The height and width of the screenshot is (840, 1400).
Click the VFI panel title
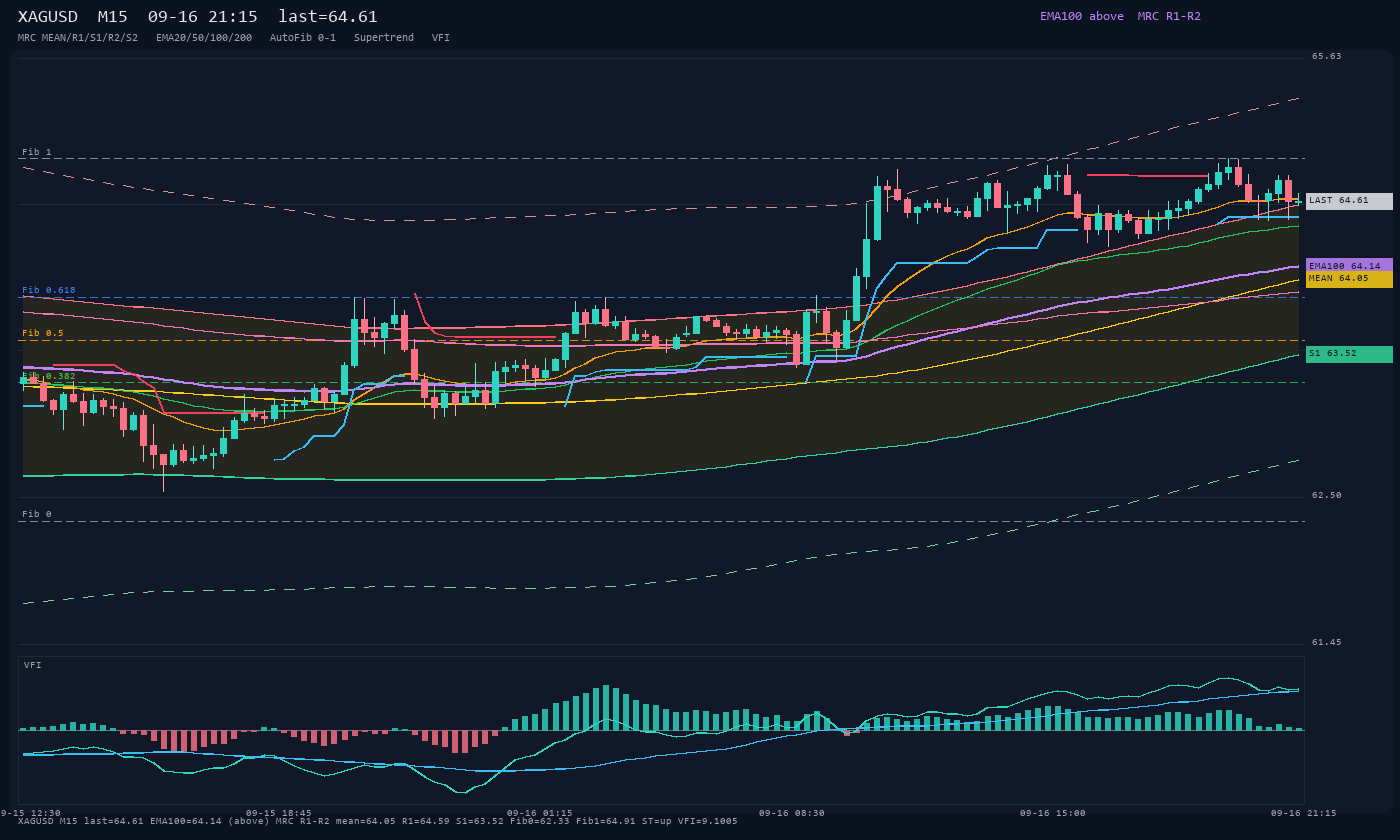click(x=33, y=665)
